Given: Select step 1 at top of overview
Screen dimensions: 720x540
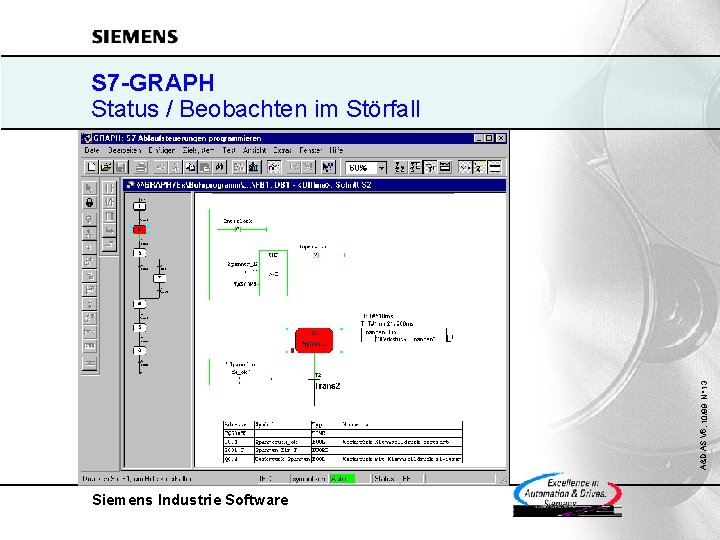Looking at the screenshot, I should coord(140,206).
